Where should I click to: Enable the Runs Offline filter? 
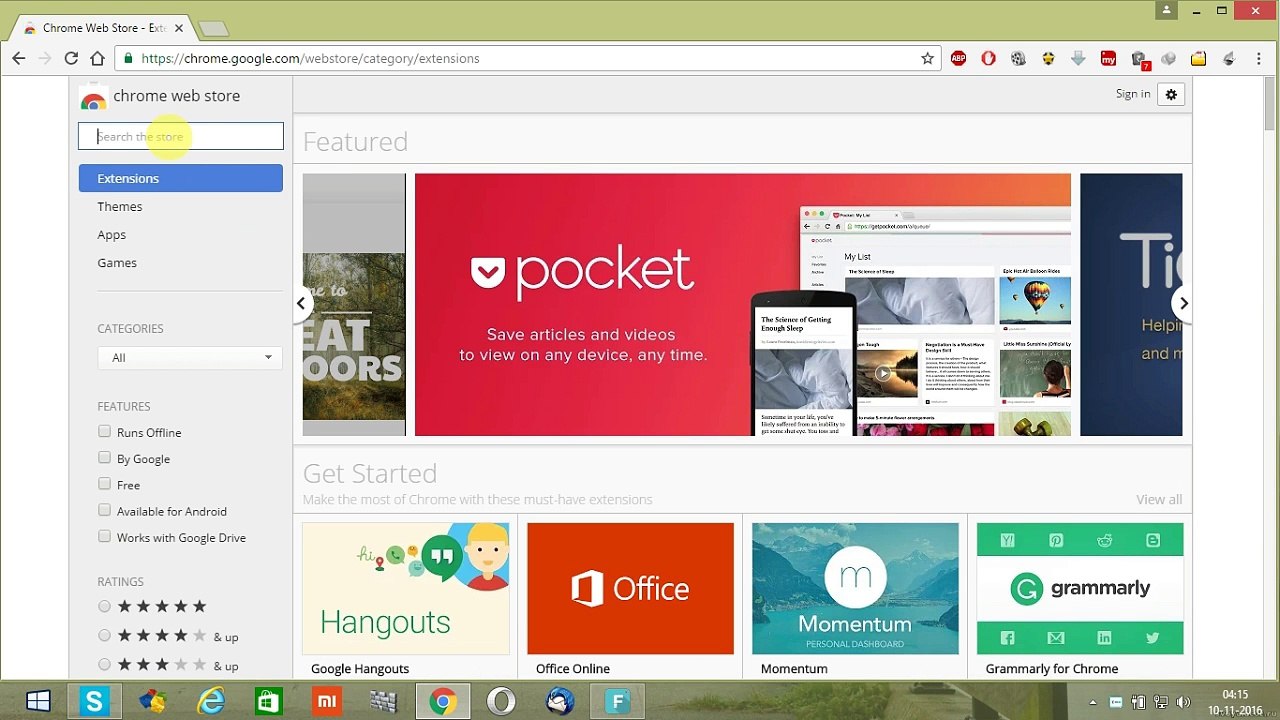click(x=104, y=432)
